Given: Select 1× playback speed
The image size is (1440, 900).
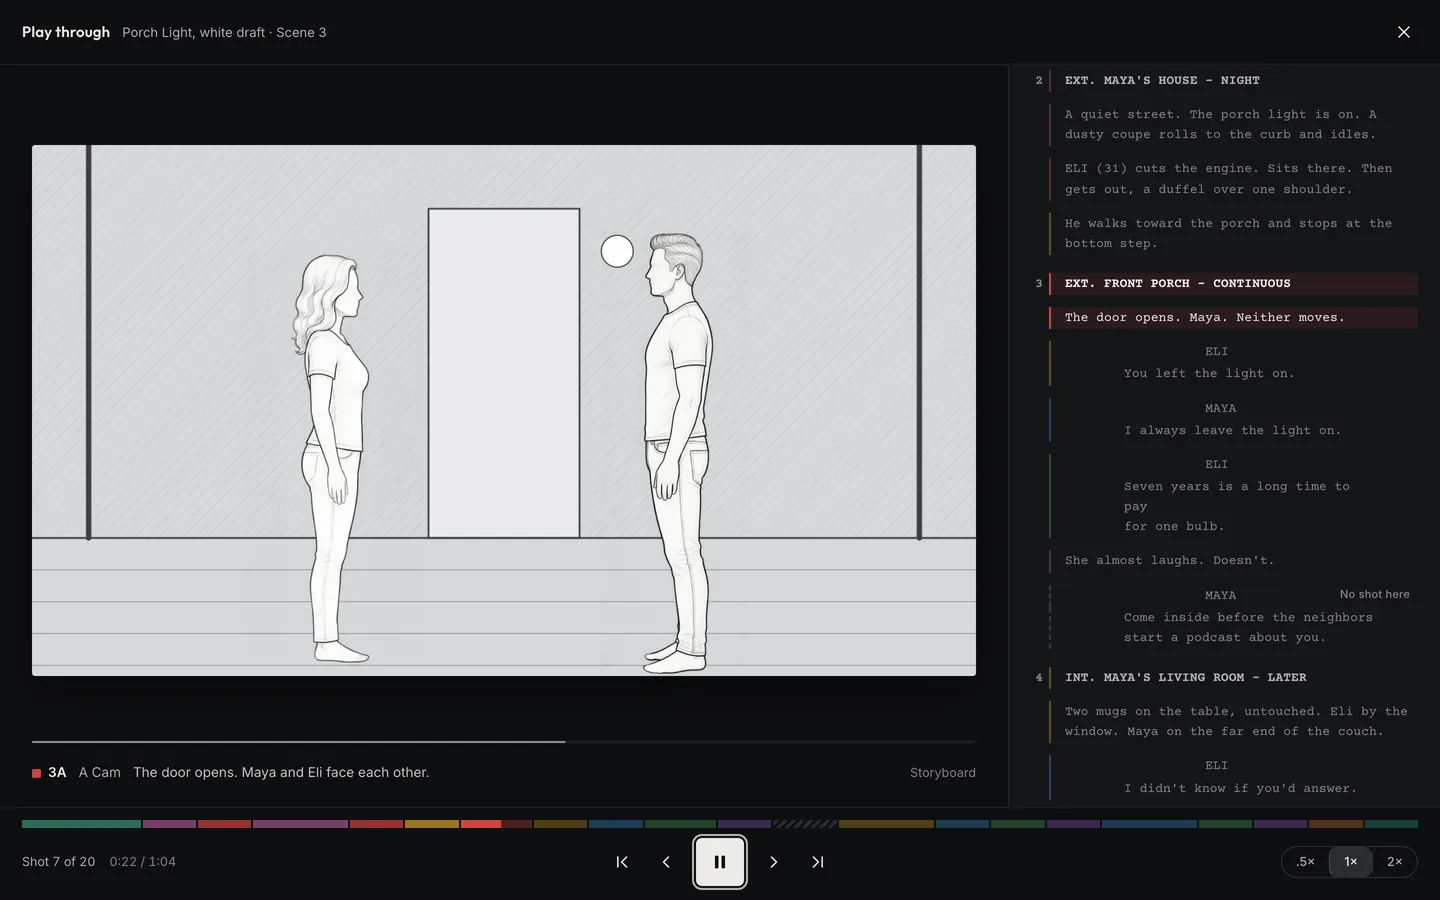Looking at the screenshot, I should tap(1351, 862).
